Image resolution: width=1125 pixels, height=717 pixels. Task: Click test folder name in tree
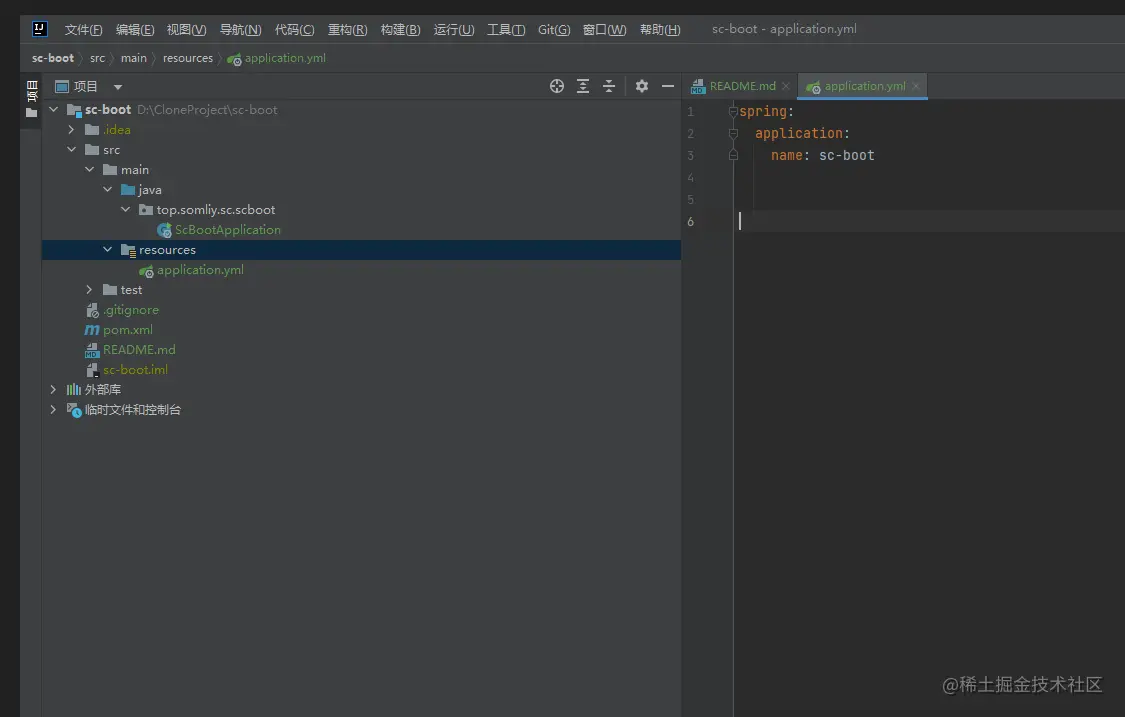pos(131,290)
